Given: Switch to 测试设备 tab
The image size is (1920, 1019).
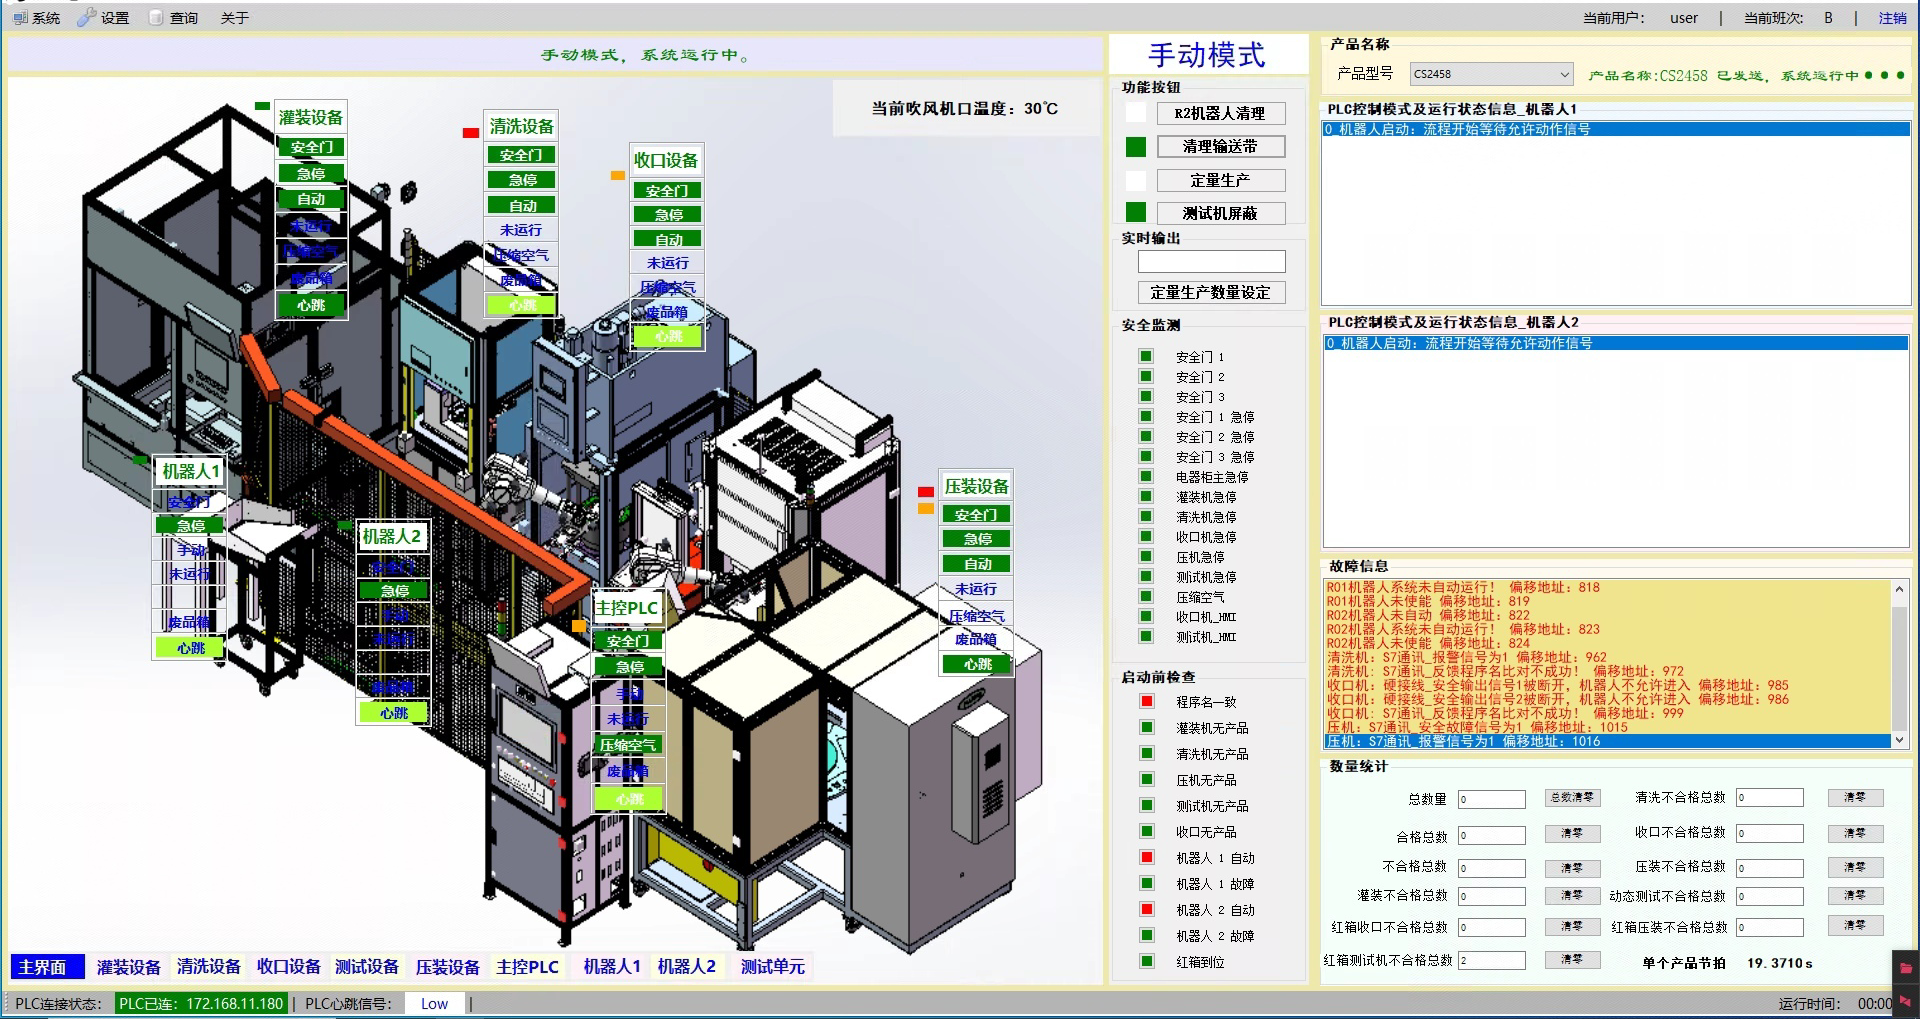Looking at the screenshot, I should pos(366,967).
